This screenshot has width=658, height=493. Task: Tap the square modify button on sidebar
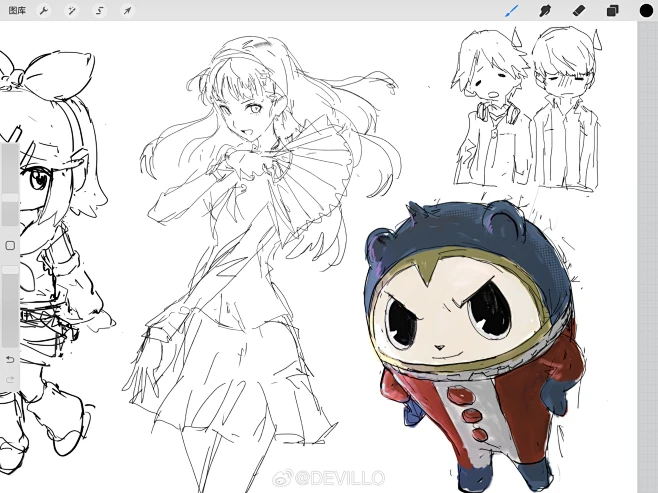tap(10, 245)
